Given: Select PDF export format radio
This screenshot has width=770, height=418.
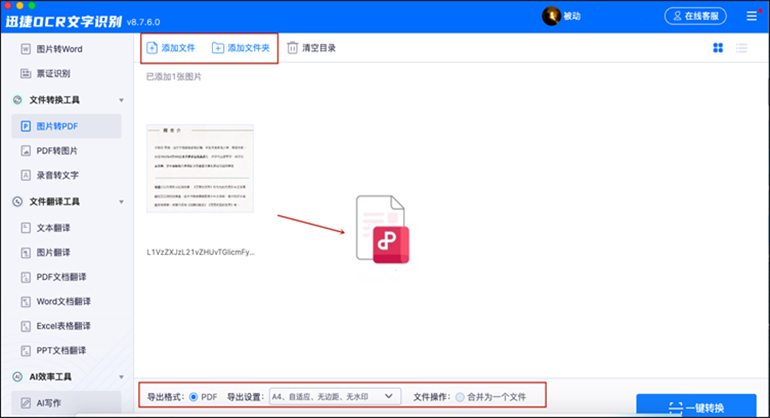Looking at the screenshot, I should coord(193,397).
